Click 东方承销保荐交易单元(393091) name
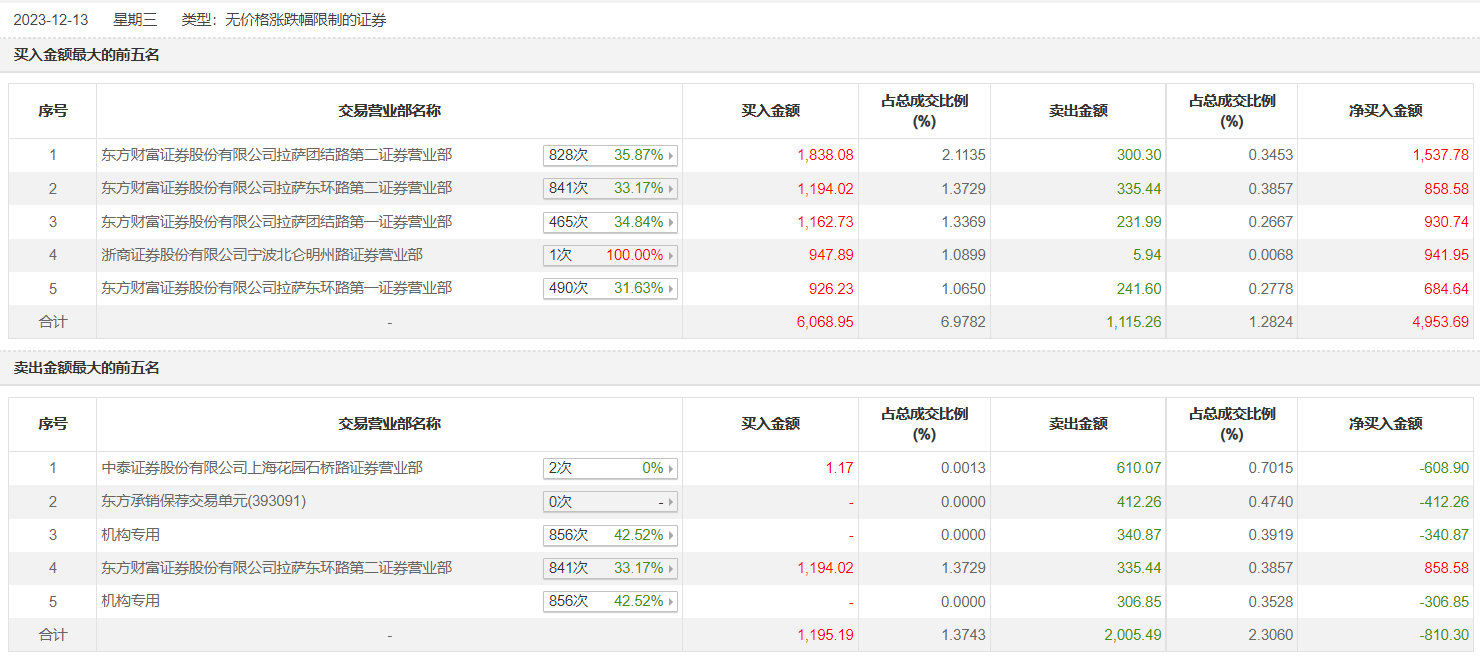 204,501
